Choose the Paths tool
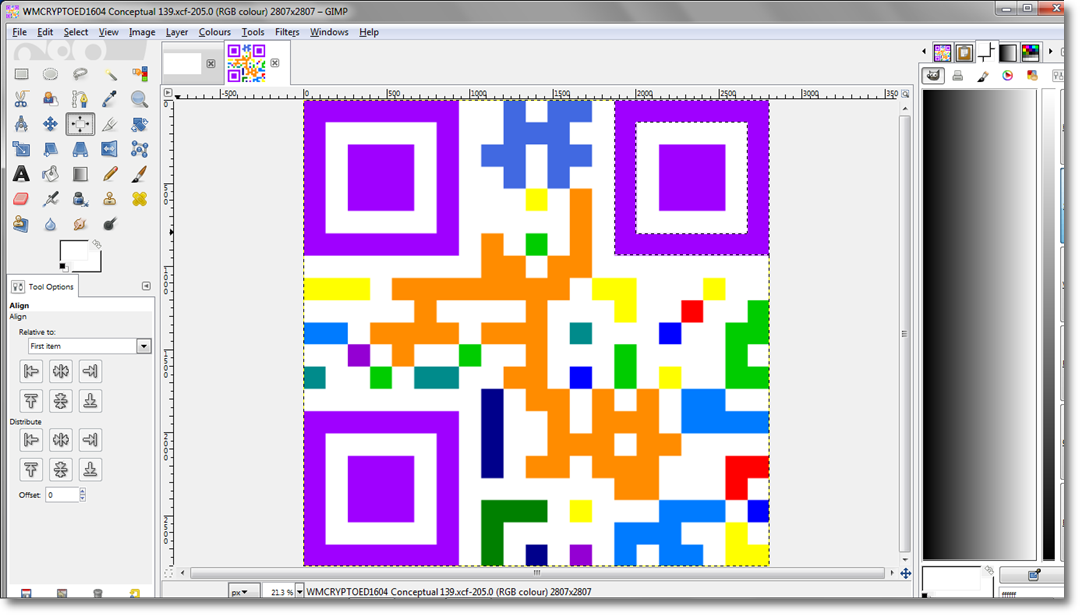The height and width of the screenshot is (615, 1080). pos(80,99)
